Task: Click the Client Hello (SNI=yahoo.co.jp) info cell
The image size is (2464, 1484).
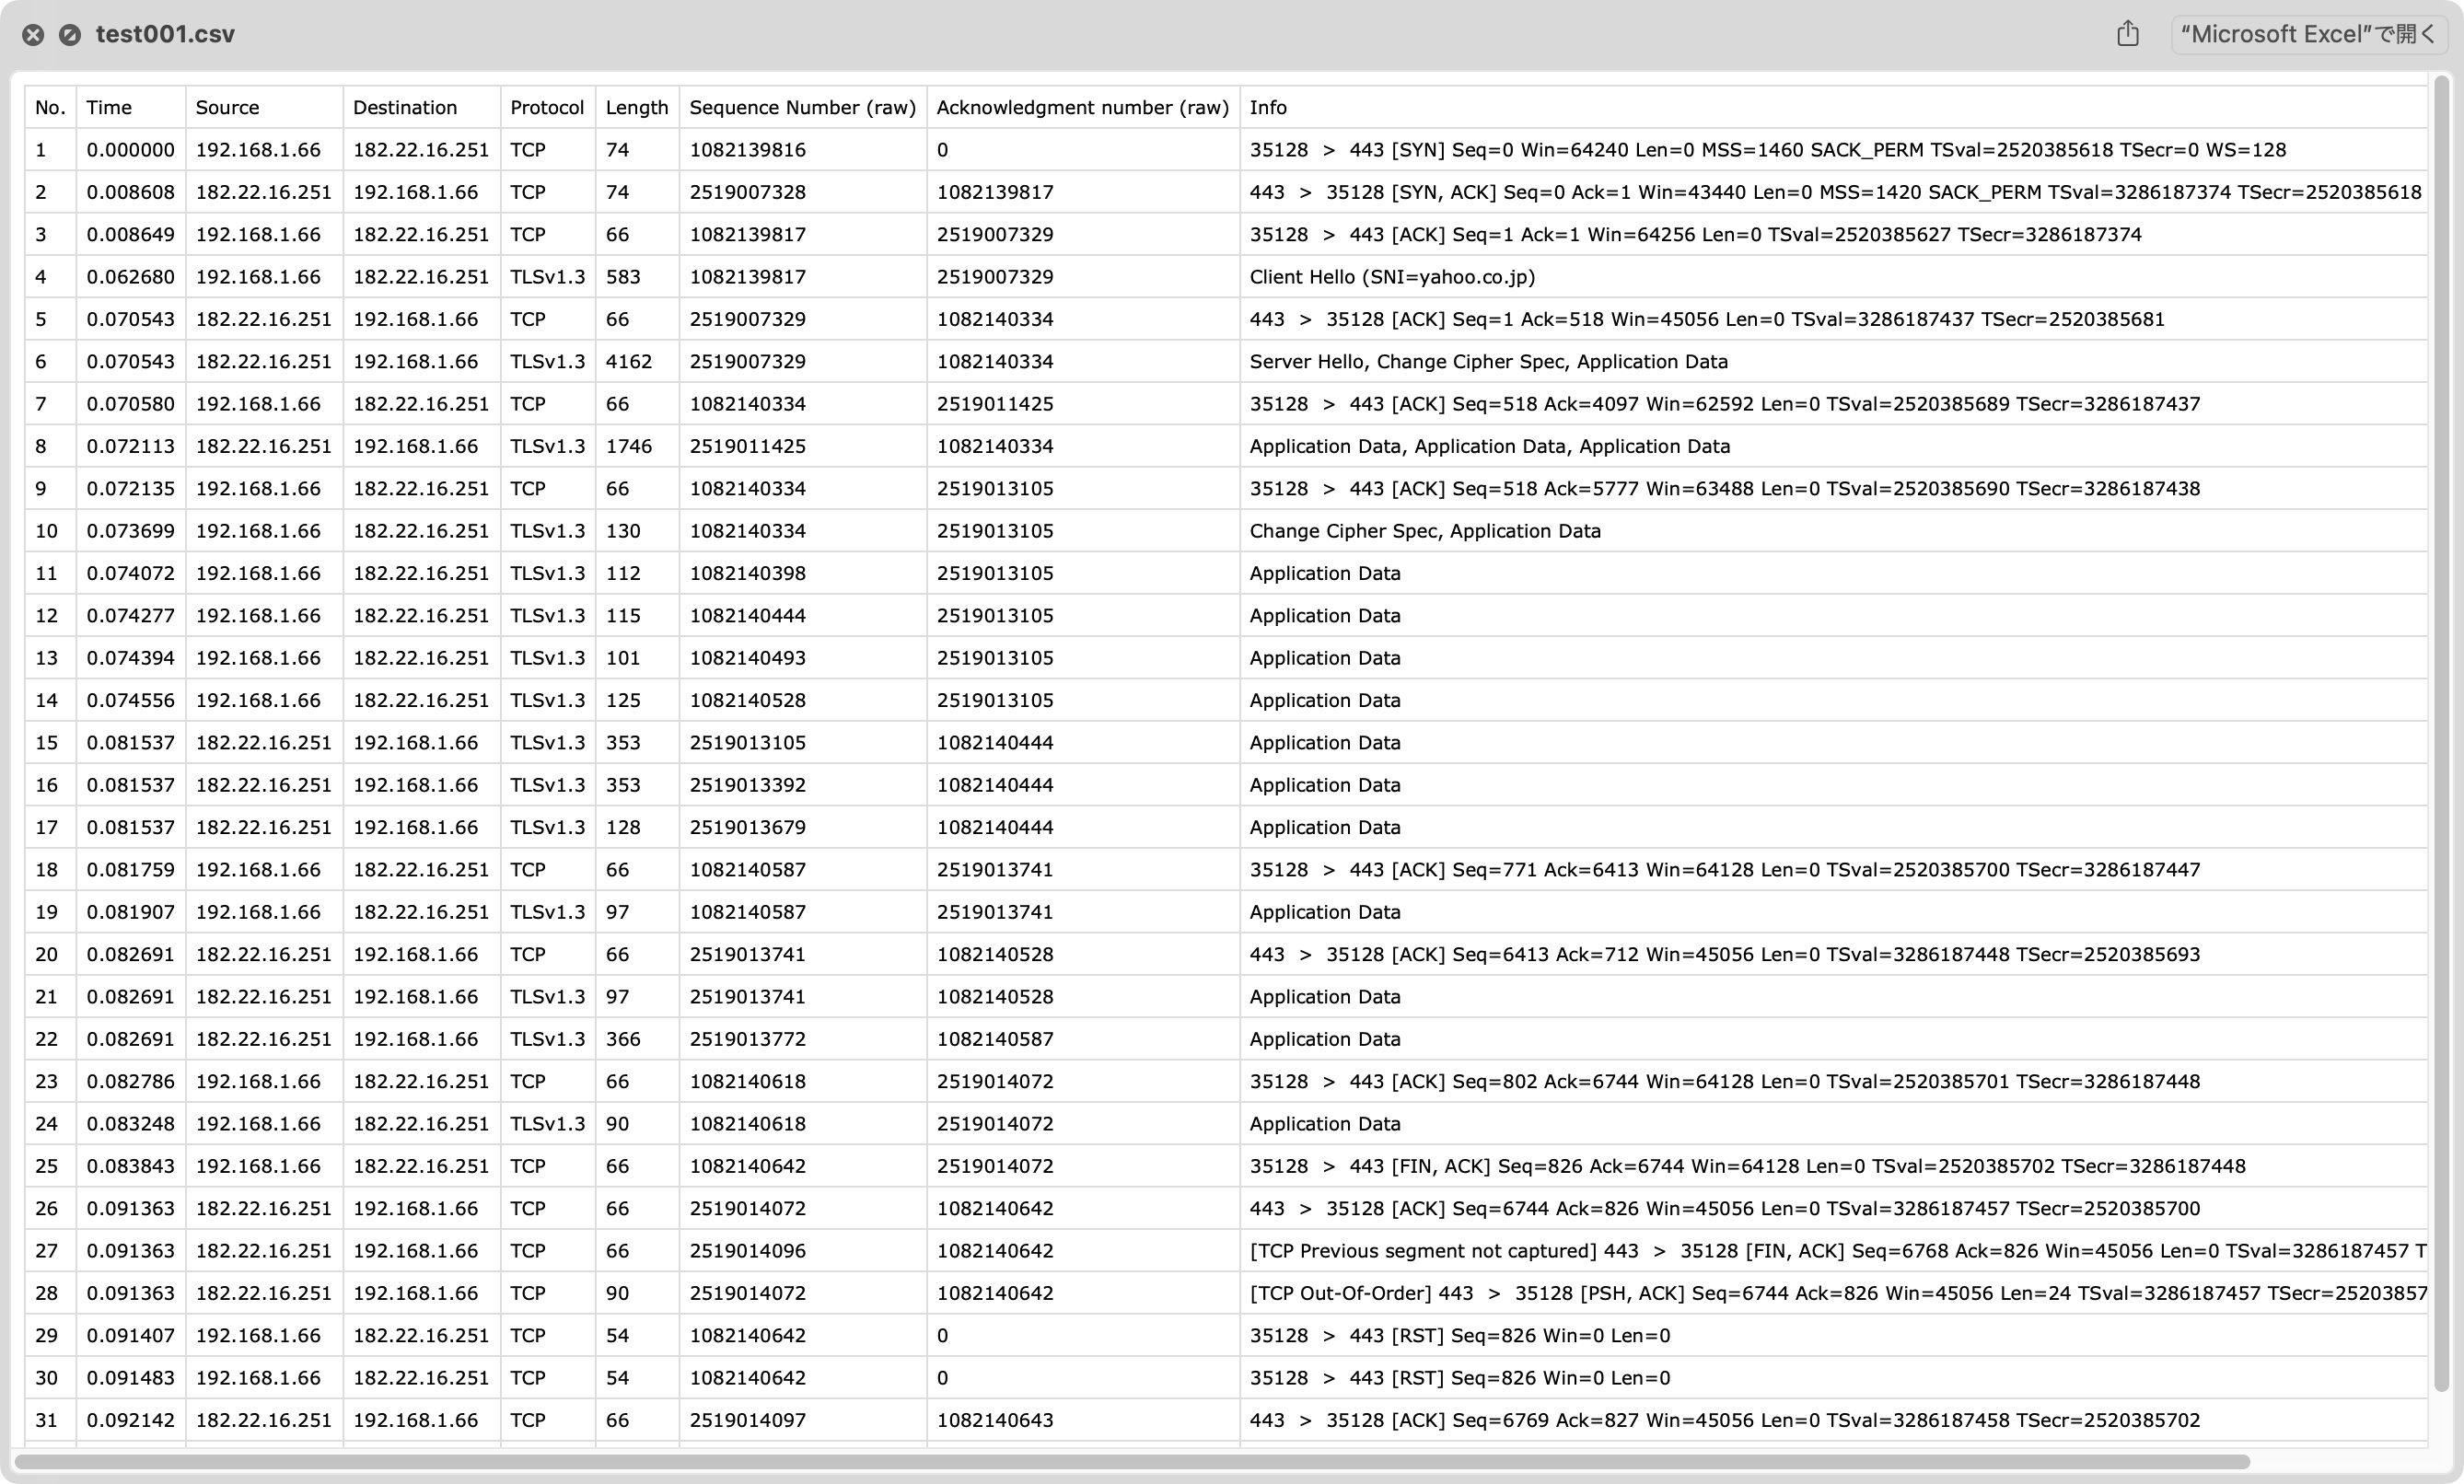Action: coord(1392,277)
